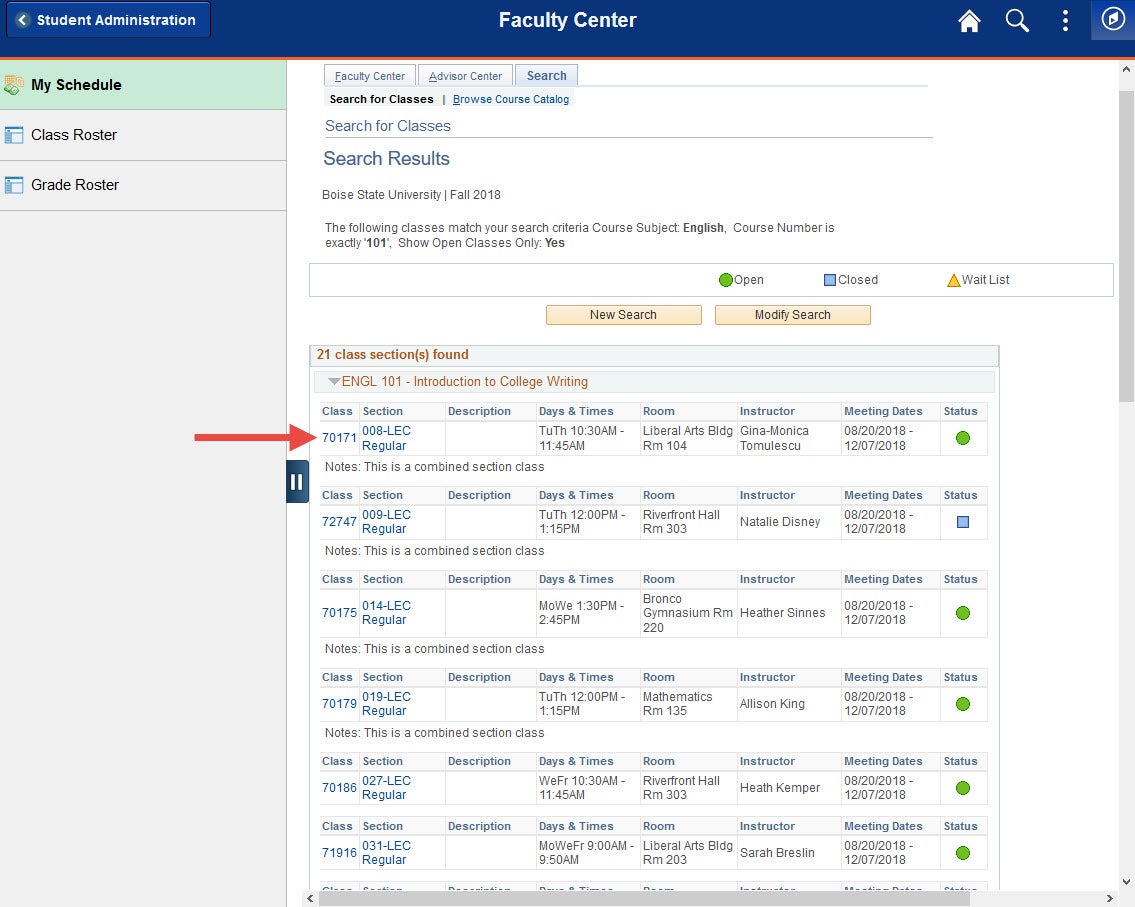Viewport: 1135px width, 907px height.
Task: Go back to Student Administration
Action: pyautogui.click(x=109, y=20)
